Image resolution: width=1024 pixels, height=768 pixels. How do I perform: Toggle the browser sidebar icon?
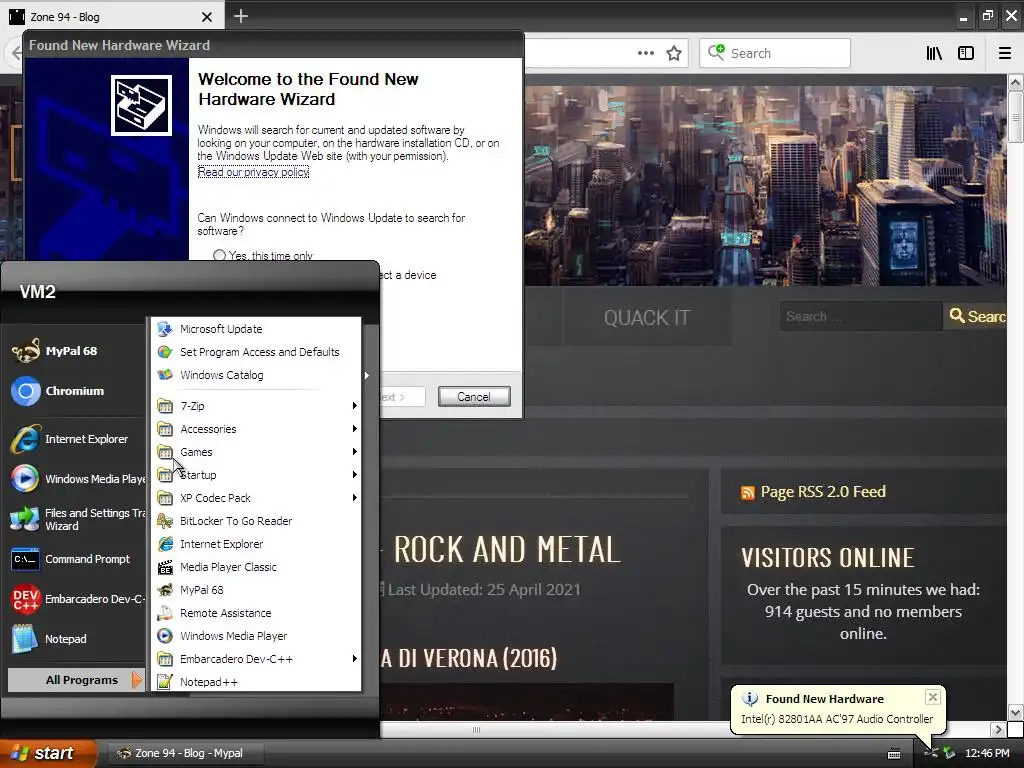[x=966, y=53]
